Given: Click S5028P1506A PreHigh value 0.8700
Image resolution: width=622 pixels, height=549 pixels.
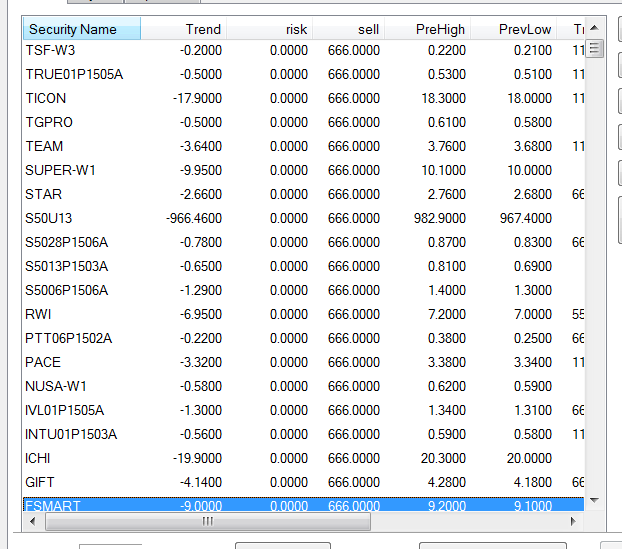Looking at the screenshot, I should 447,242.
